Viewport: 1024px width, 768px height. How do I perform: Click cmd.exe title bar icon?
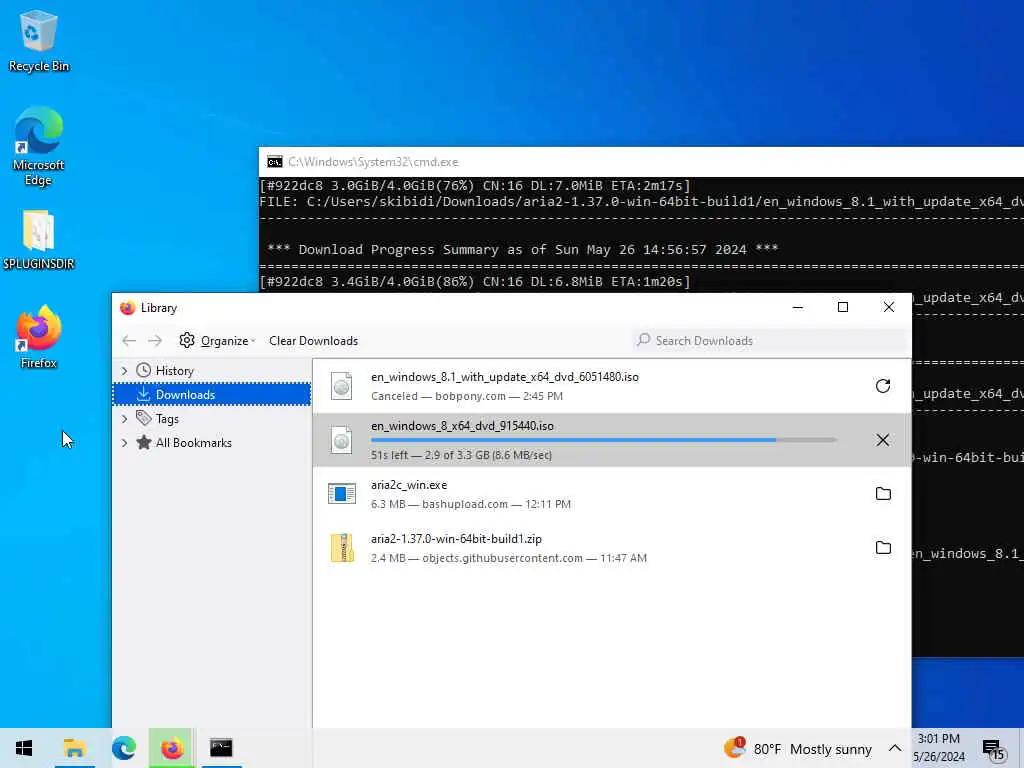pos(275,162)
